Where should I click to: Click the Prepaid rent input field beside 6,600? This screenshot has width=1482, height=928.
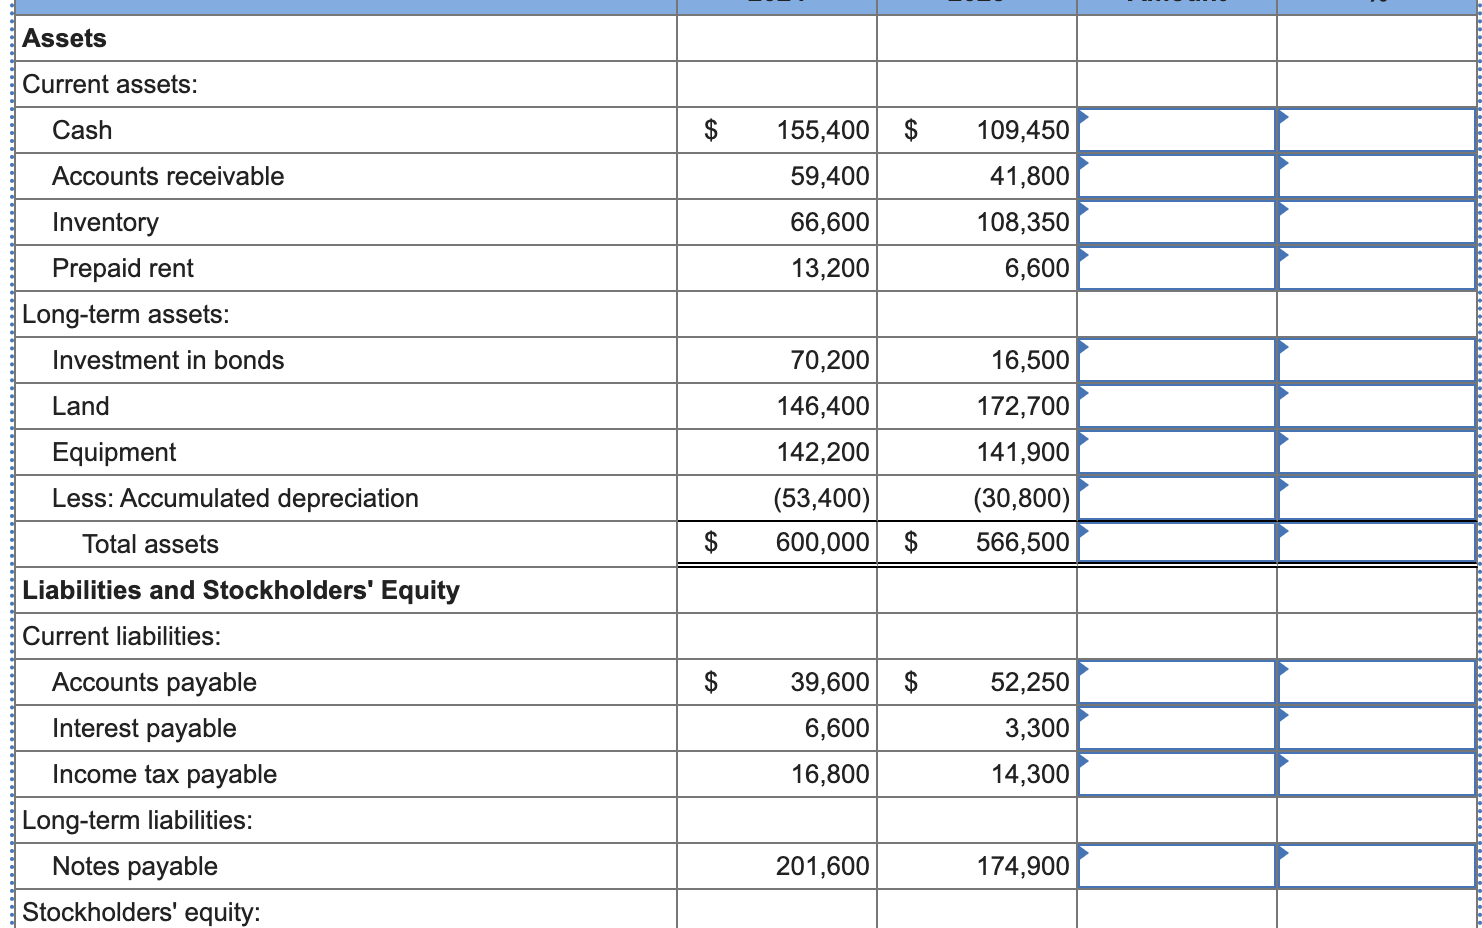(x=1177, y=268)
